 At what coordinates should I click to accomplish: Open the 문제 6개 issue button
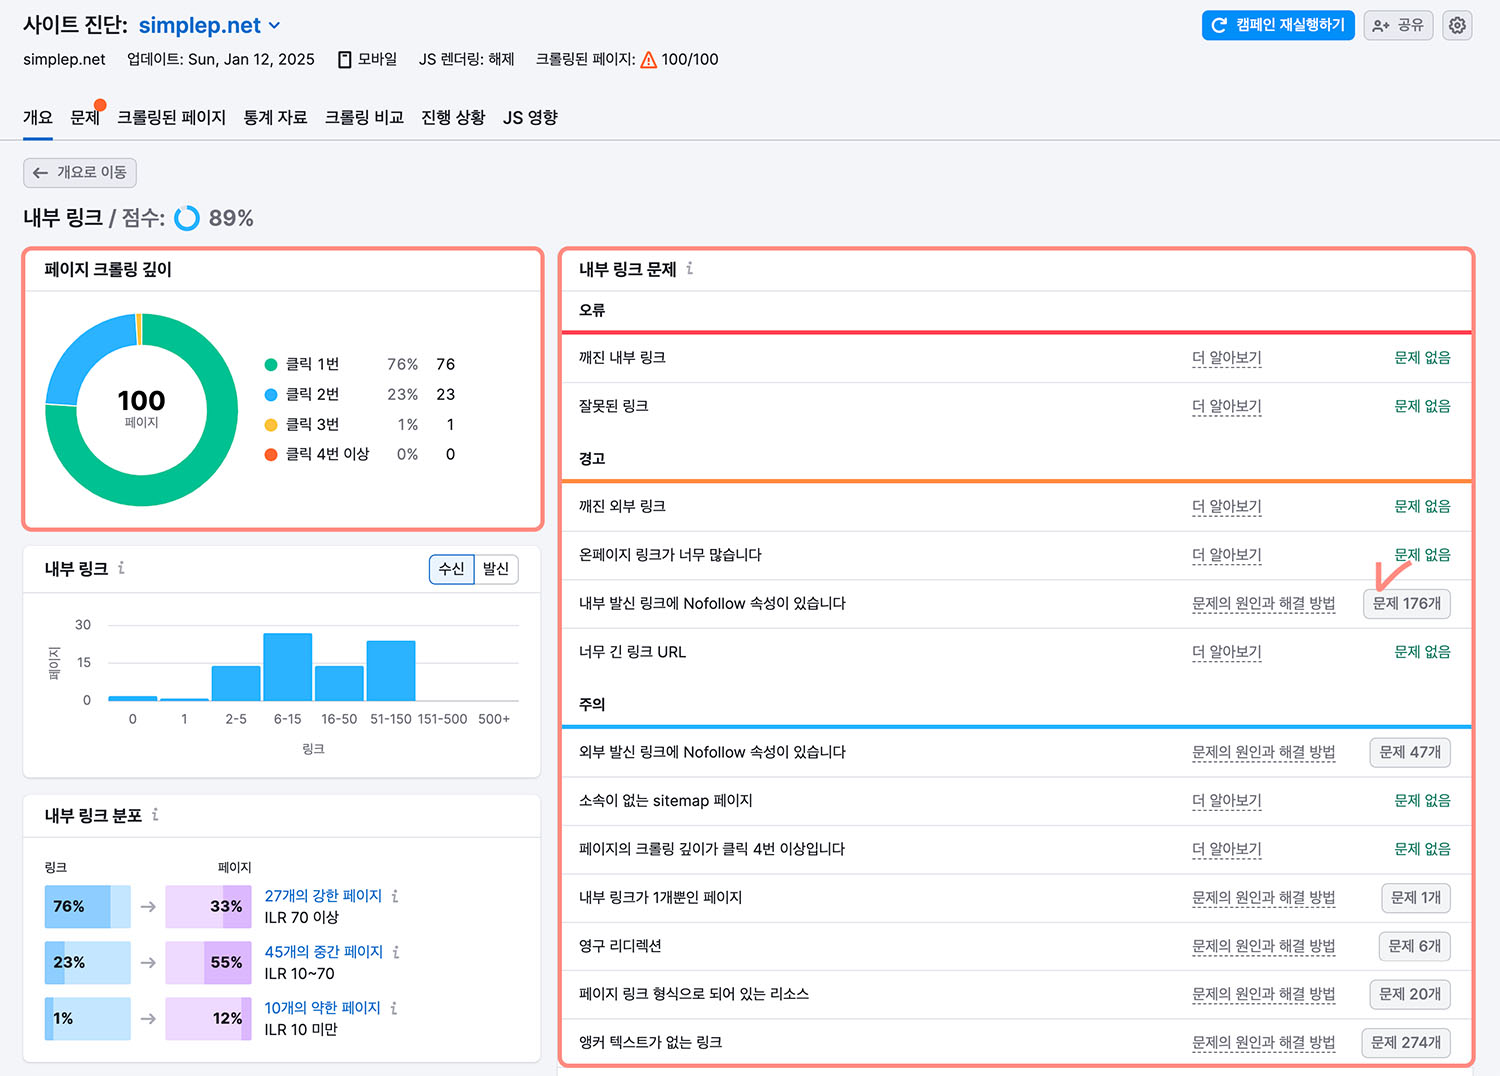(x=1414, y=946)
